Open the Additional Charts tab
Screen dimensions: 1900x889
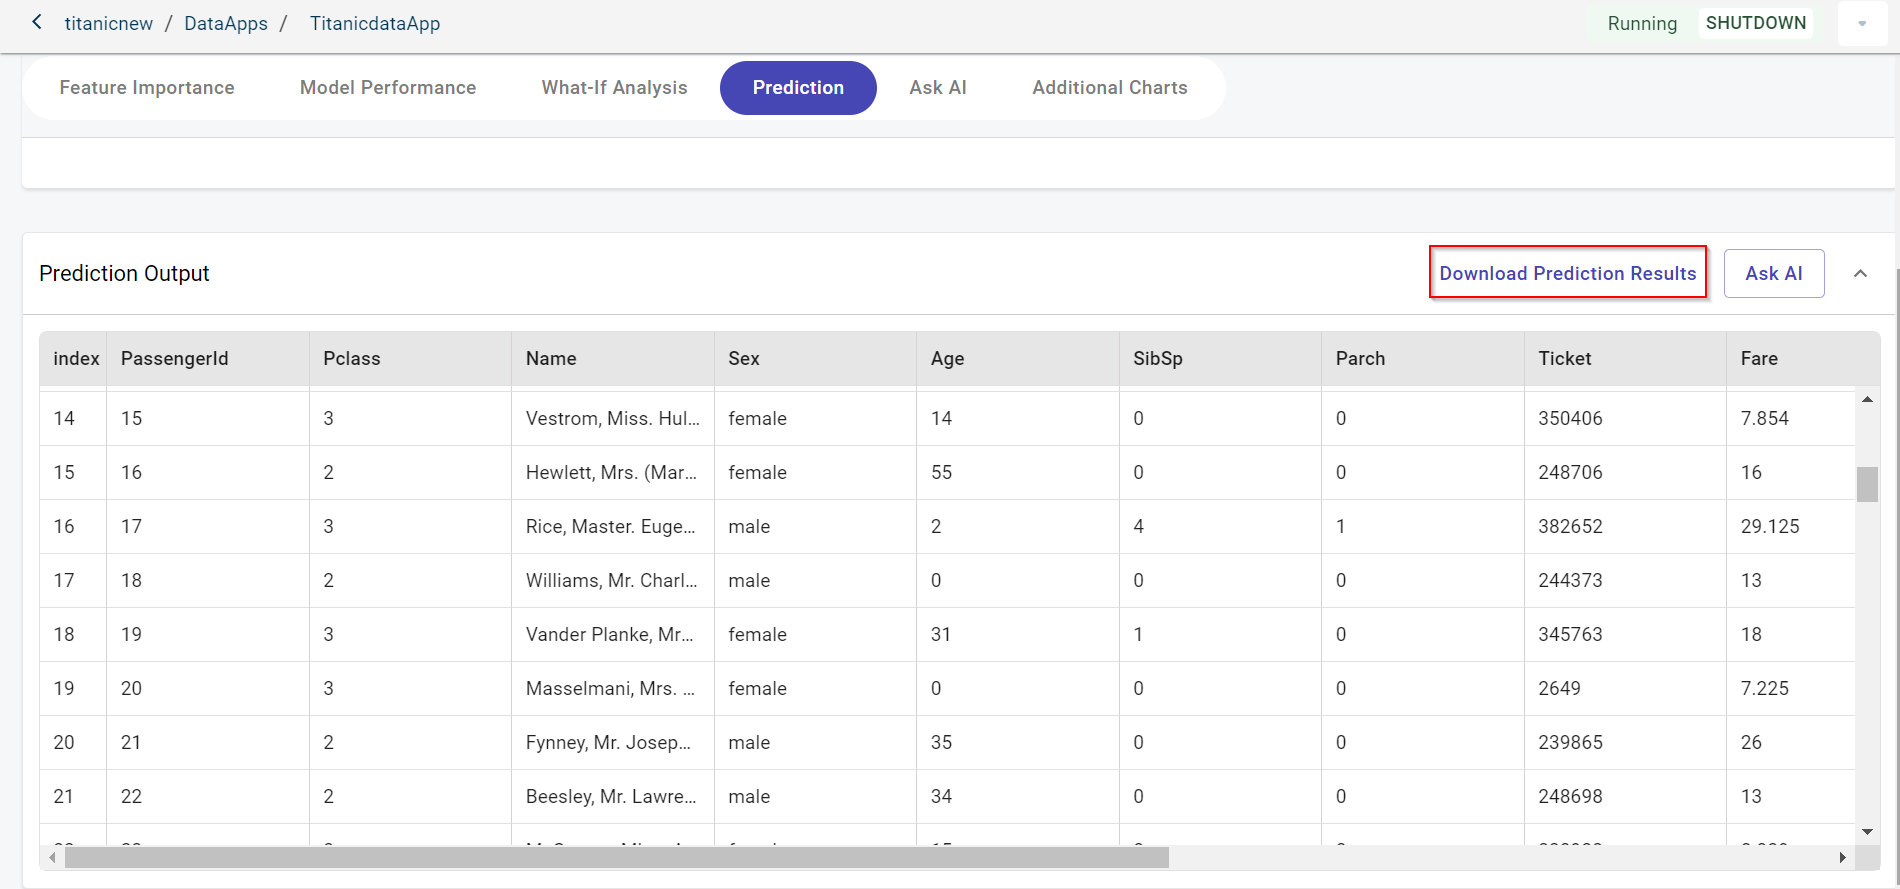click(x=1109, y=88)
